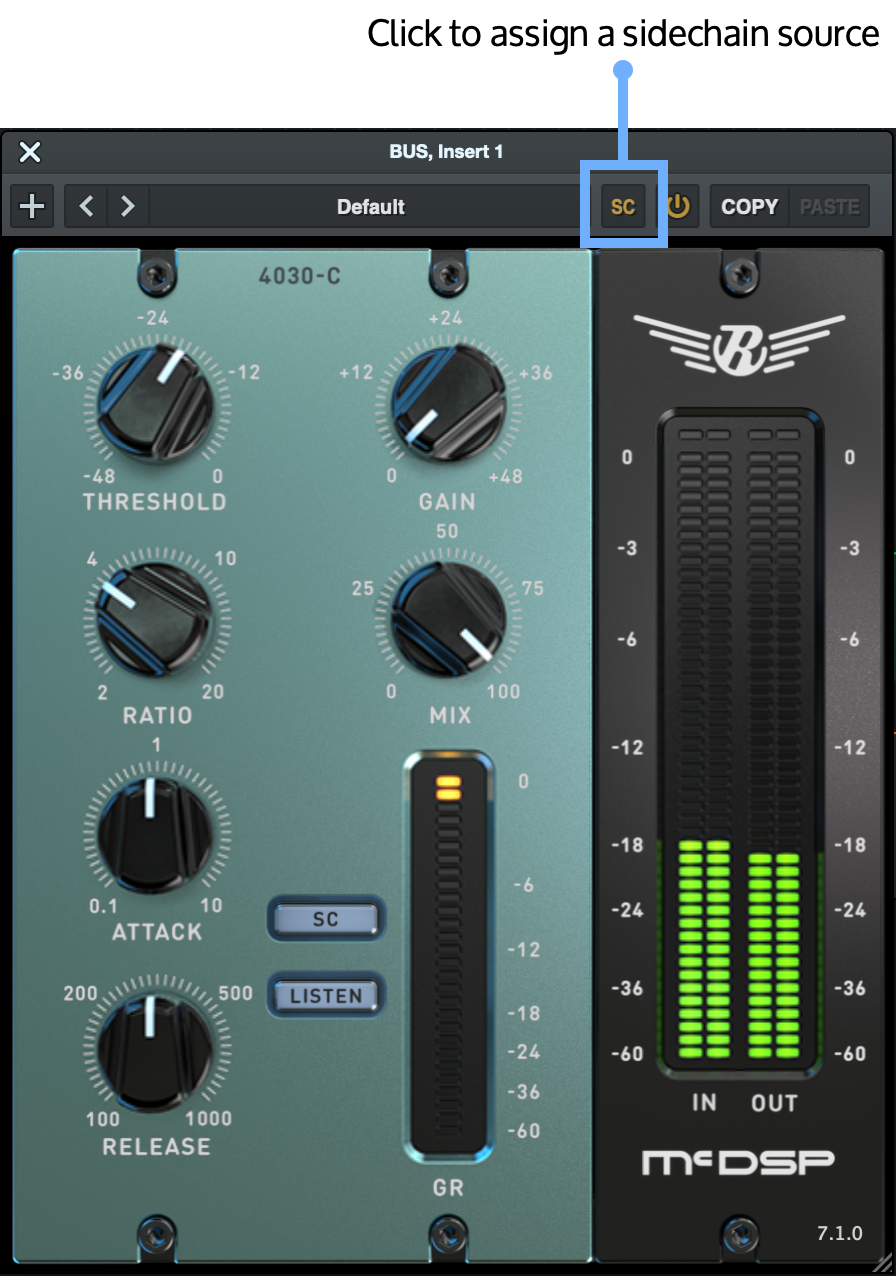Click the McDSP logo

[x=738, y=1162]
